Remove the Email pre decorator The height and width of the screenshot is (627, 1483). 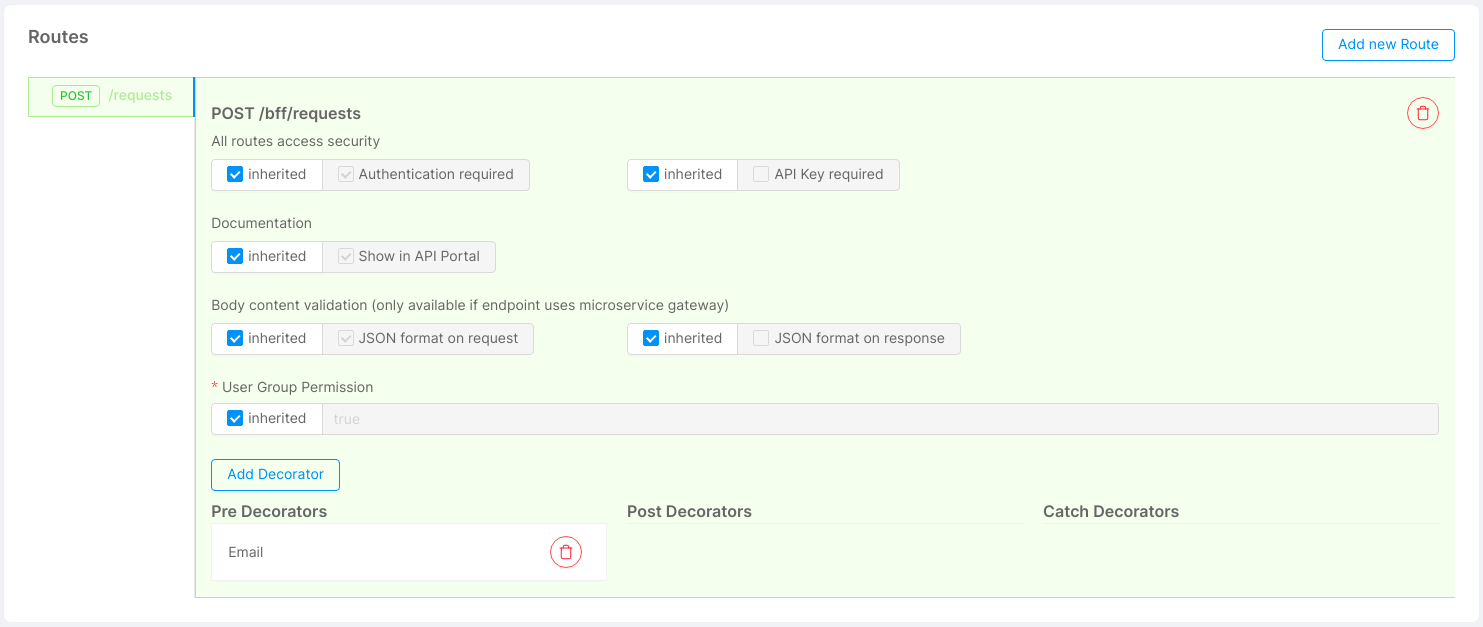point(565,551)
